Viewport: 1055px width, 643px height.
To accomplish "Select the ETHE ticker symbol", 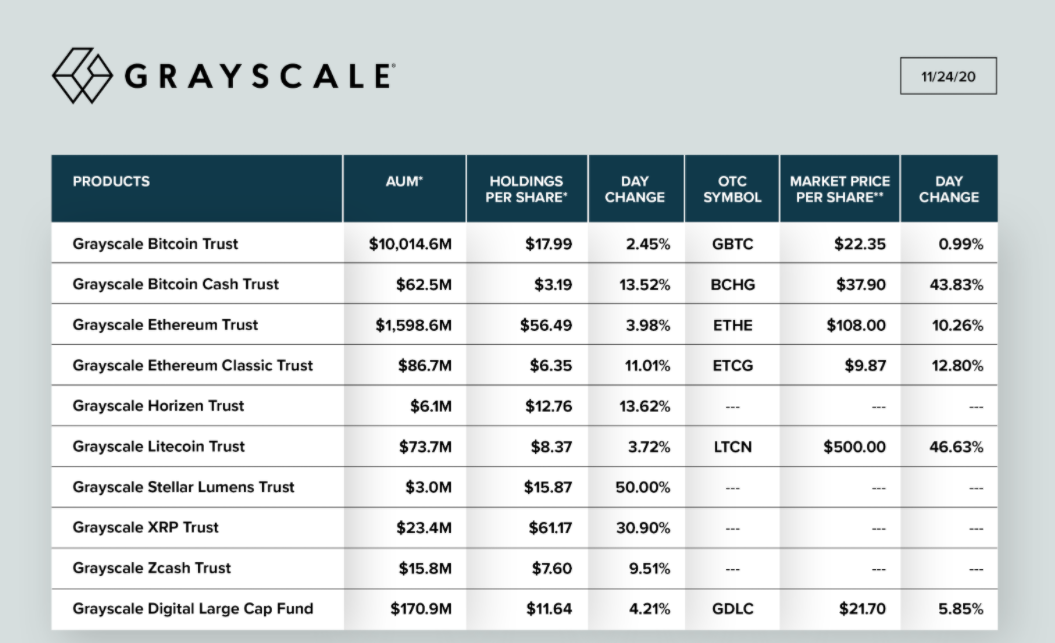I will tap(732, 325).
